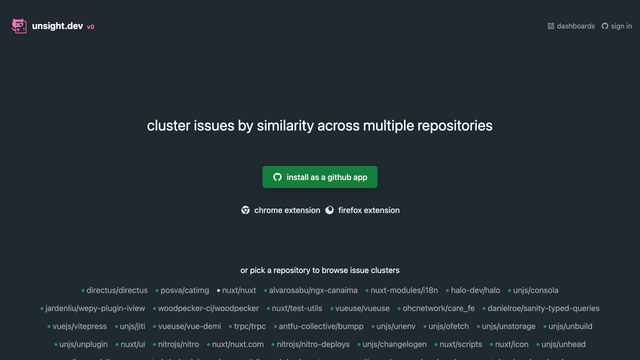
Task: Click the v0 version badge
Action: tap(91, 27)
